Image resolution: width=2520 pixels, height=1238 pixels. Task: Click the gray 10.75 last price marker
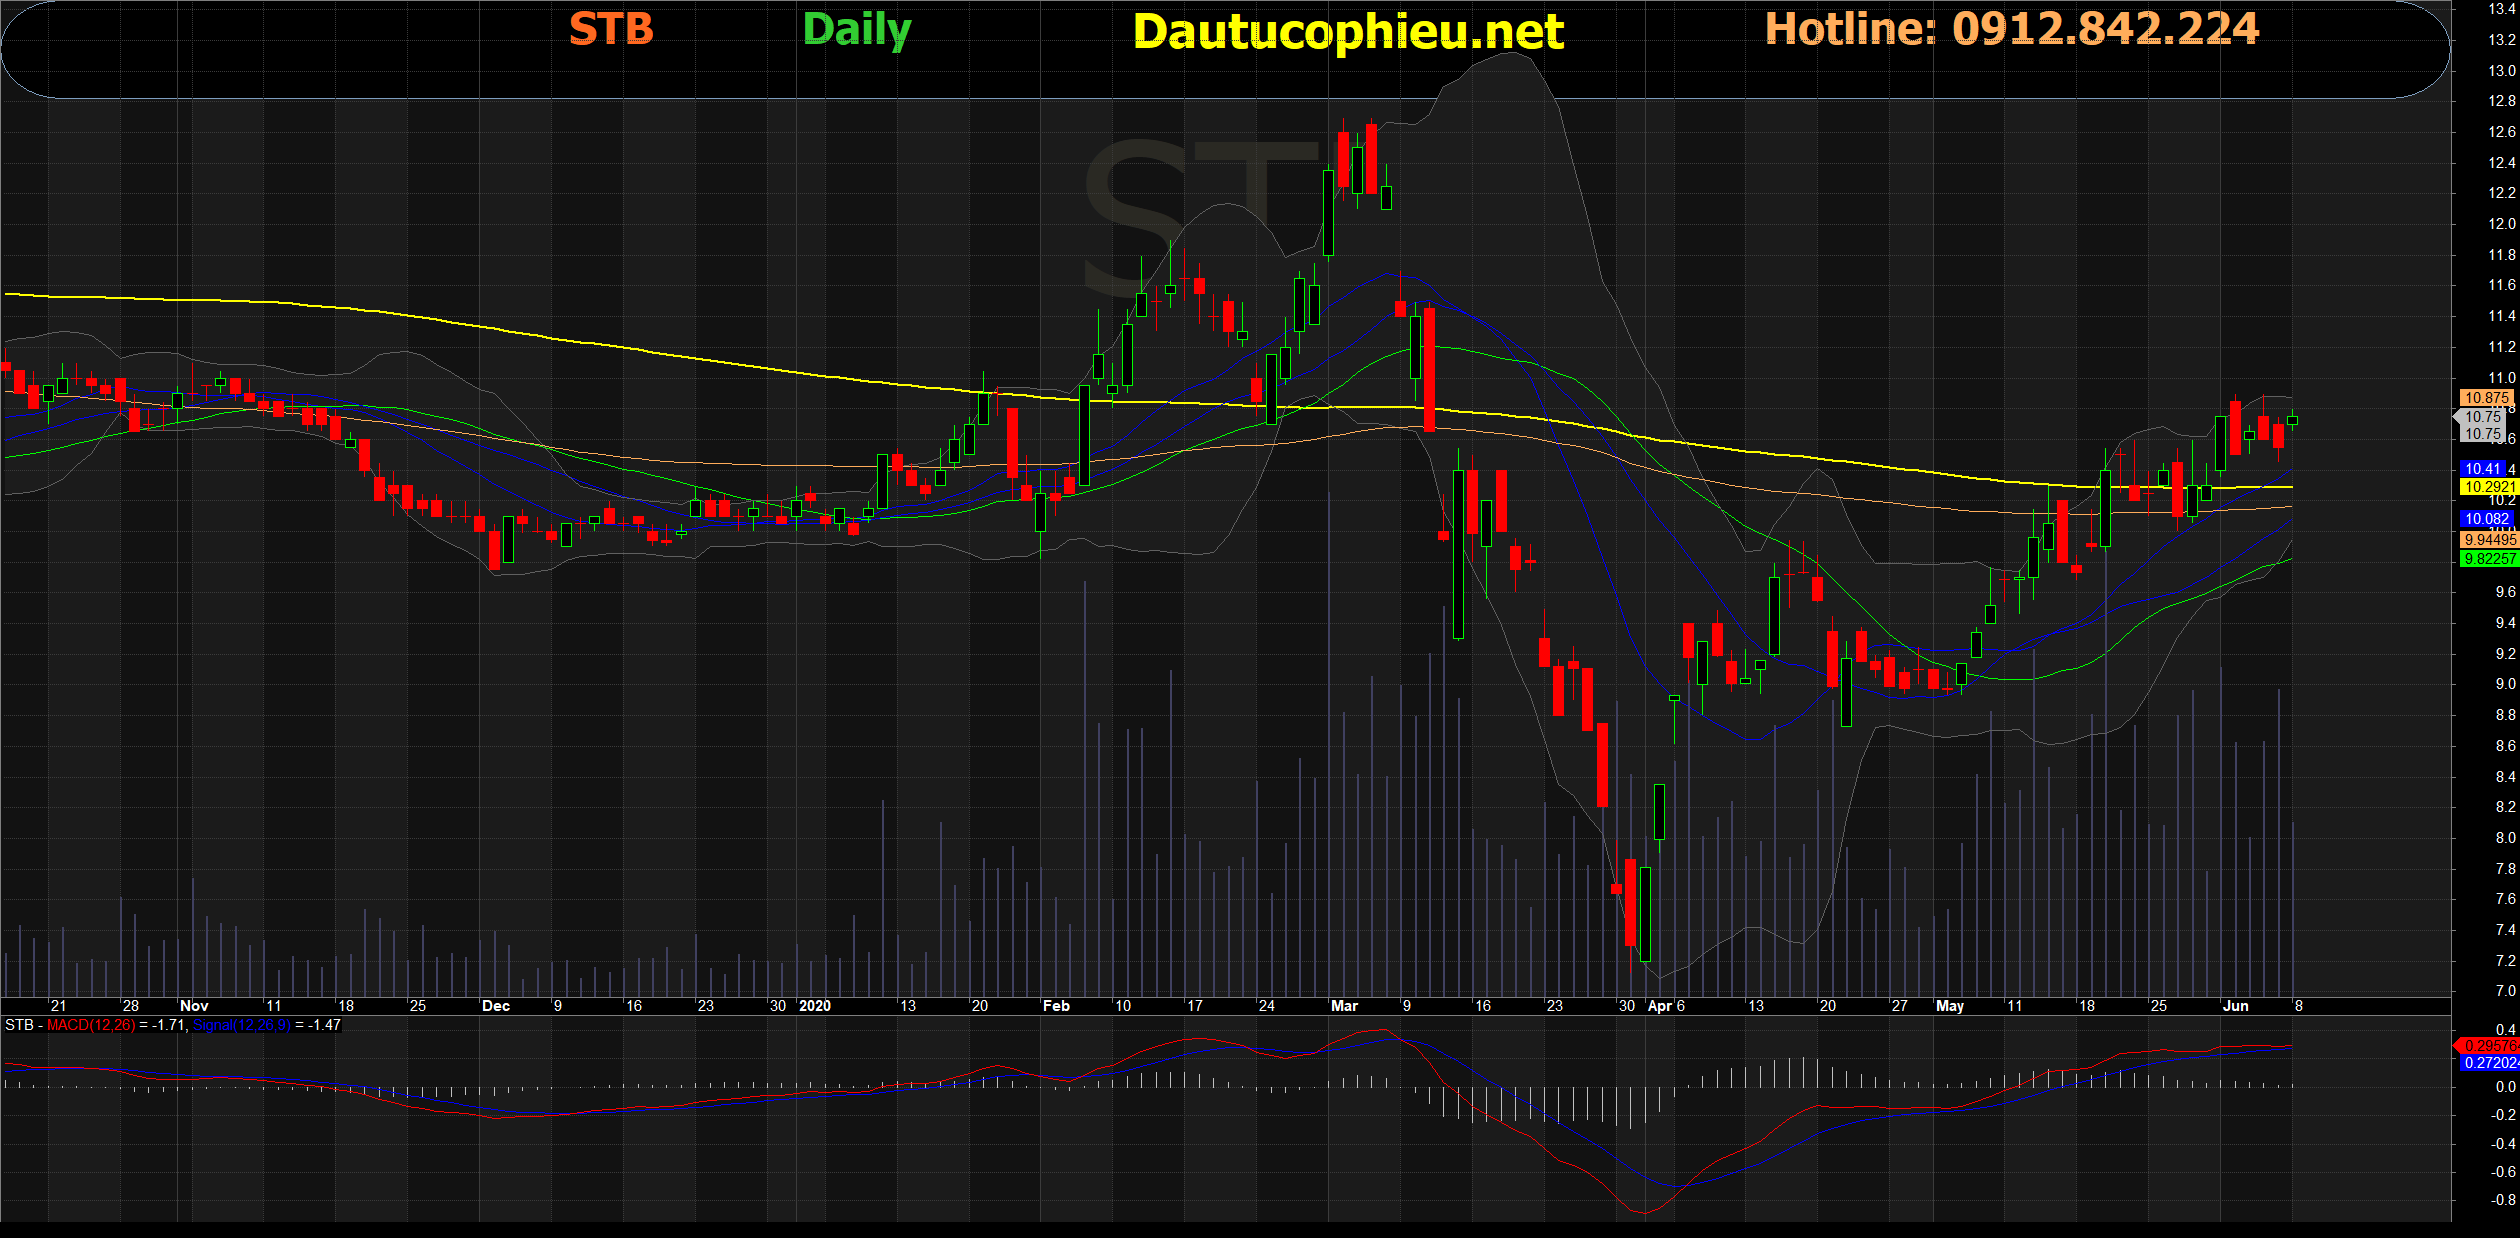point(2483,417)
